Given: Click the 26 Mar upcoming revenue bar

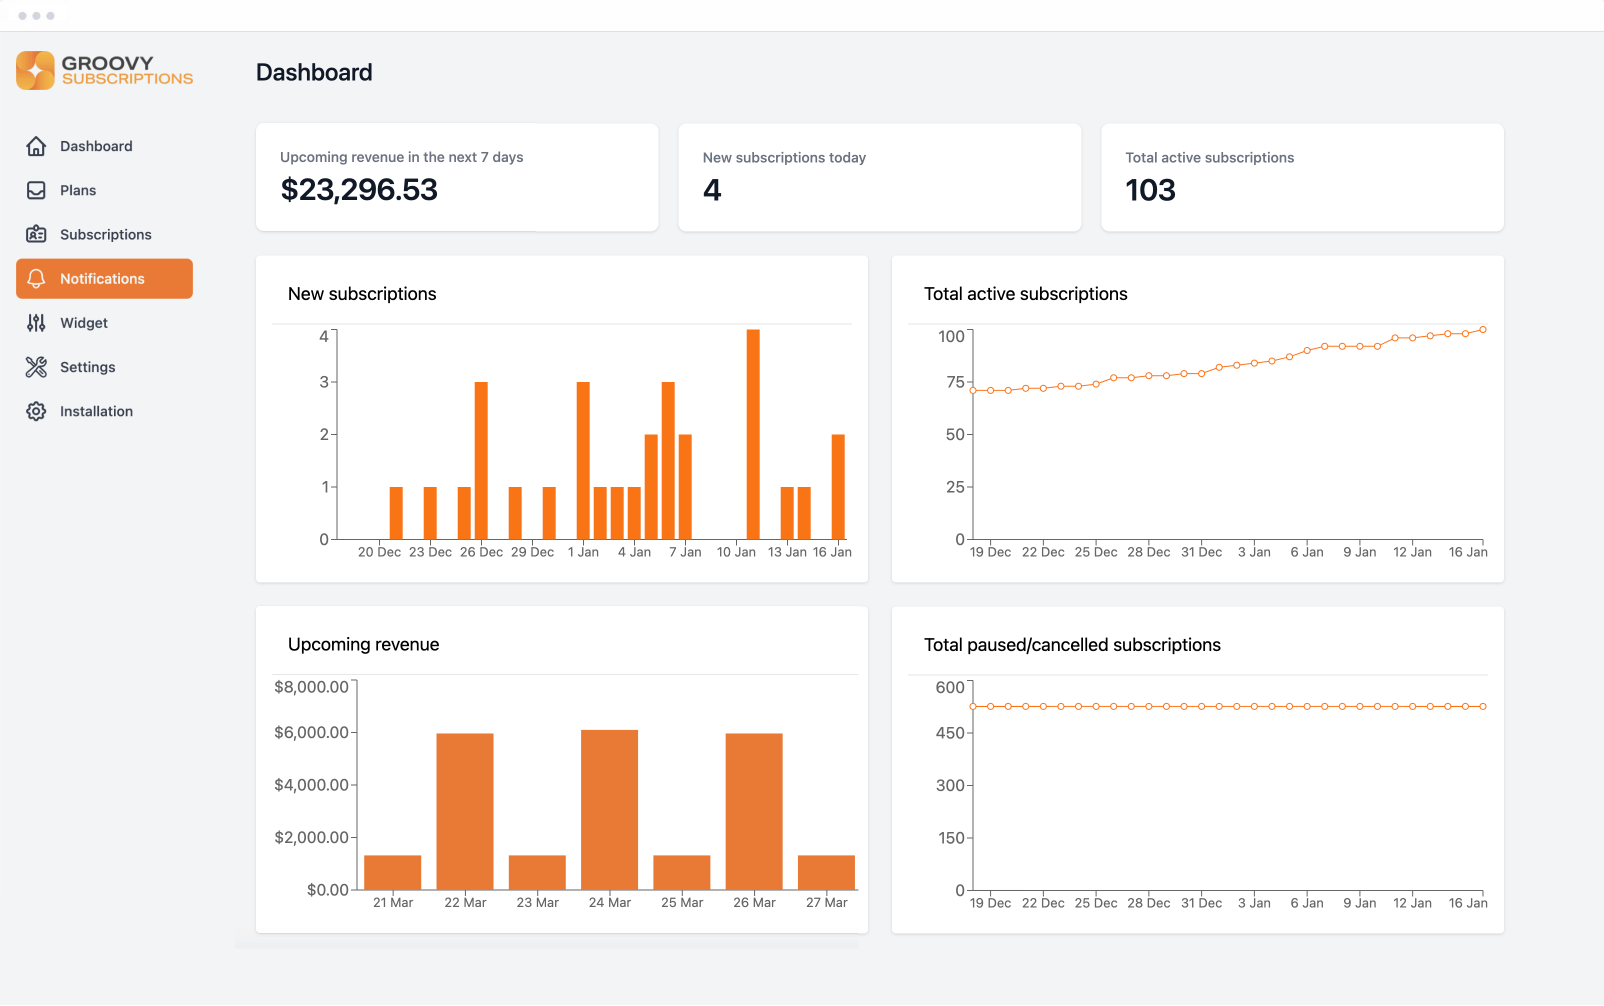Looking at the screenshot, I should [x=754, y=811].
